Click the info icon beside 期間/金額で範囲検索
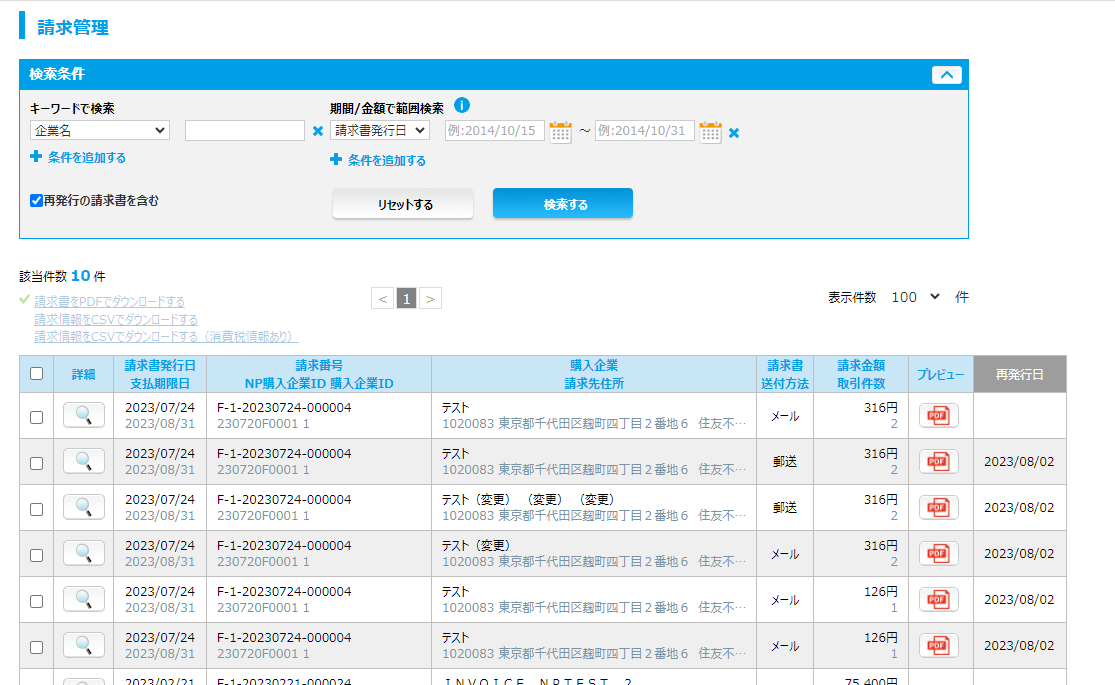1115x685 pixels. (x=462, y=105)
